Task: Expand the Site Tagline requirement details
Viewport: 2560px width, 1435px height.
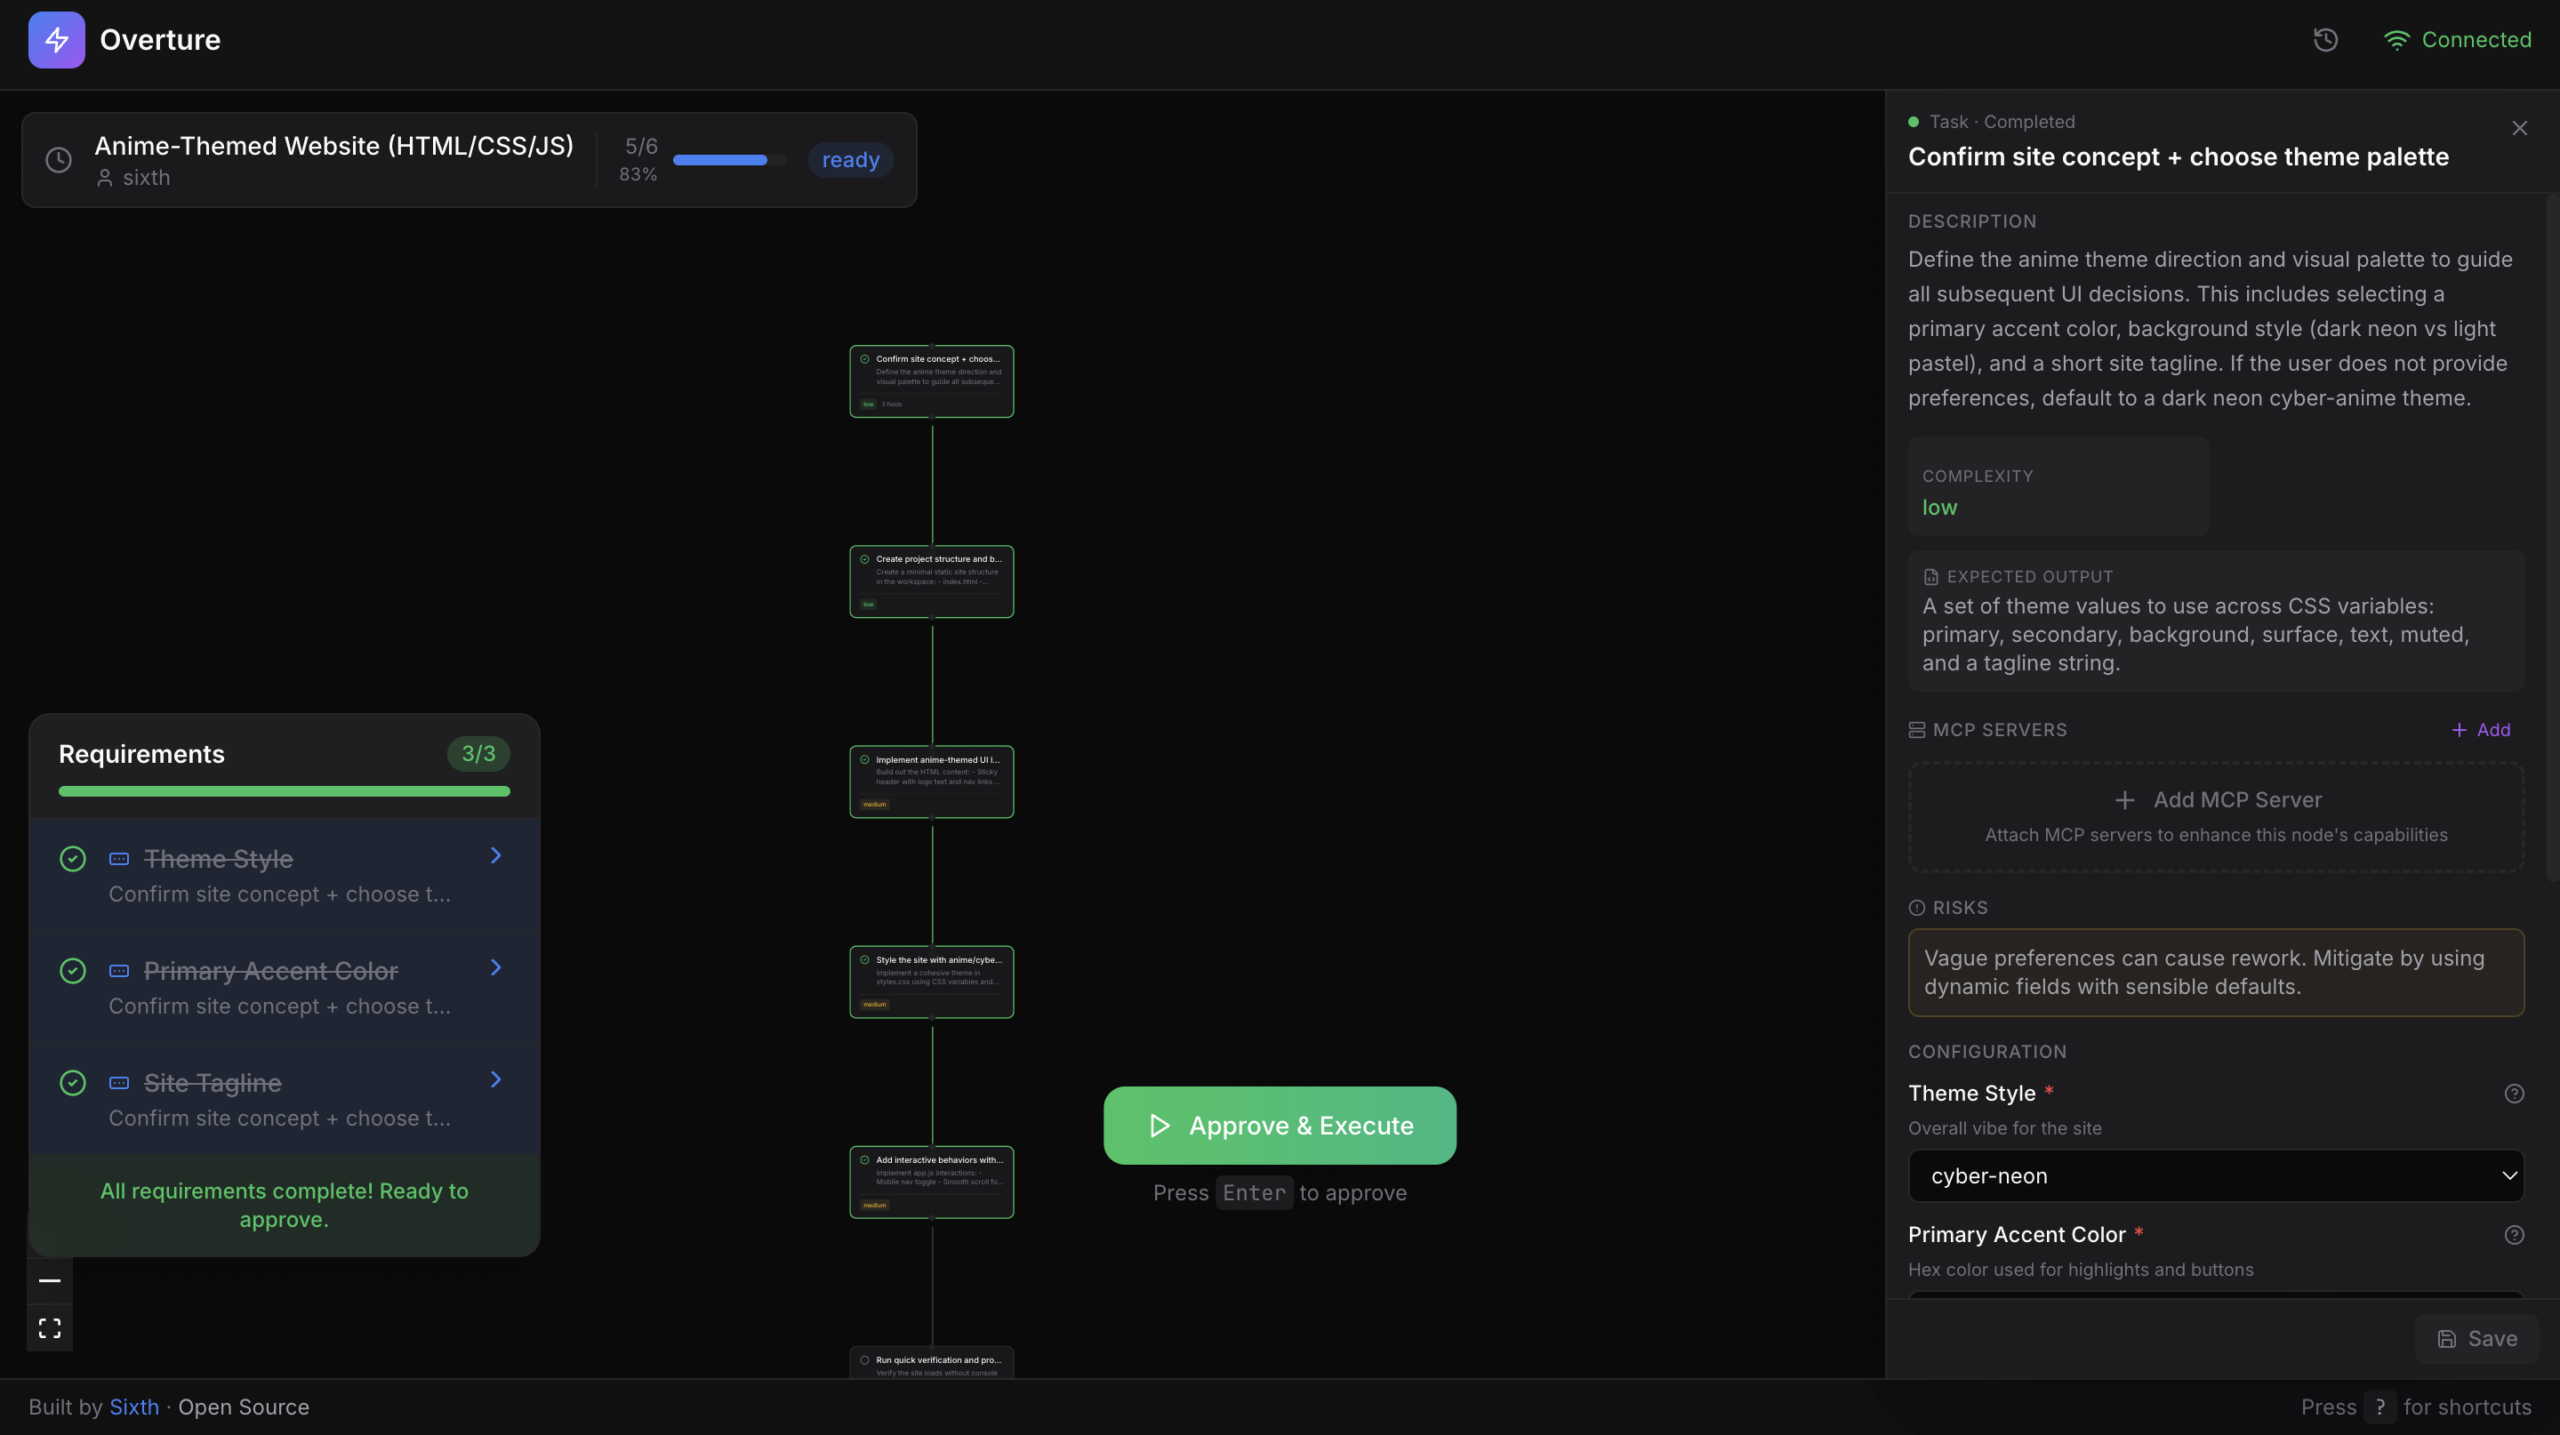Action: [x=497, y=1080]
